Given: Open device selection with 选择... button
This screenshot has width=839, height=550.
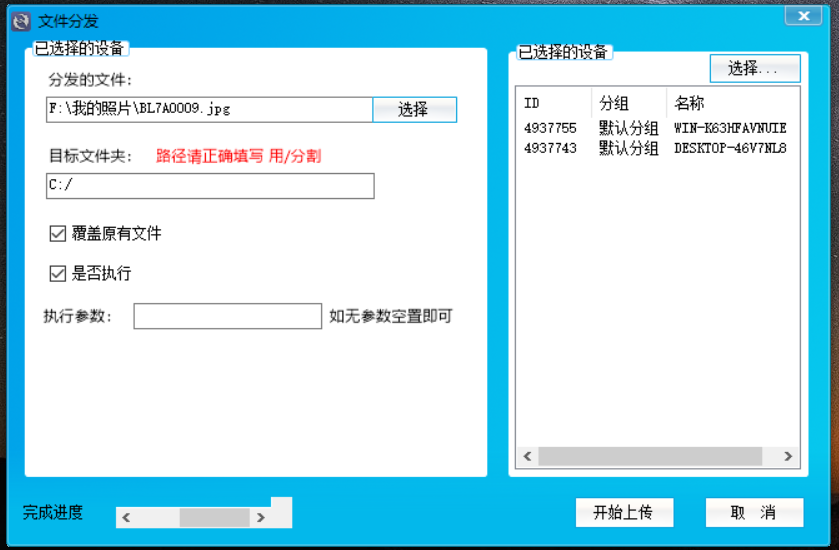Looking at the screenshot, I should (x=754, y=68).
